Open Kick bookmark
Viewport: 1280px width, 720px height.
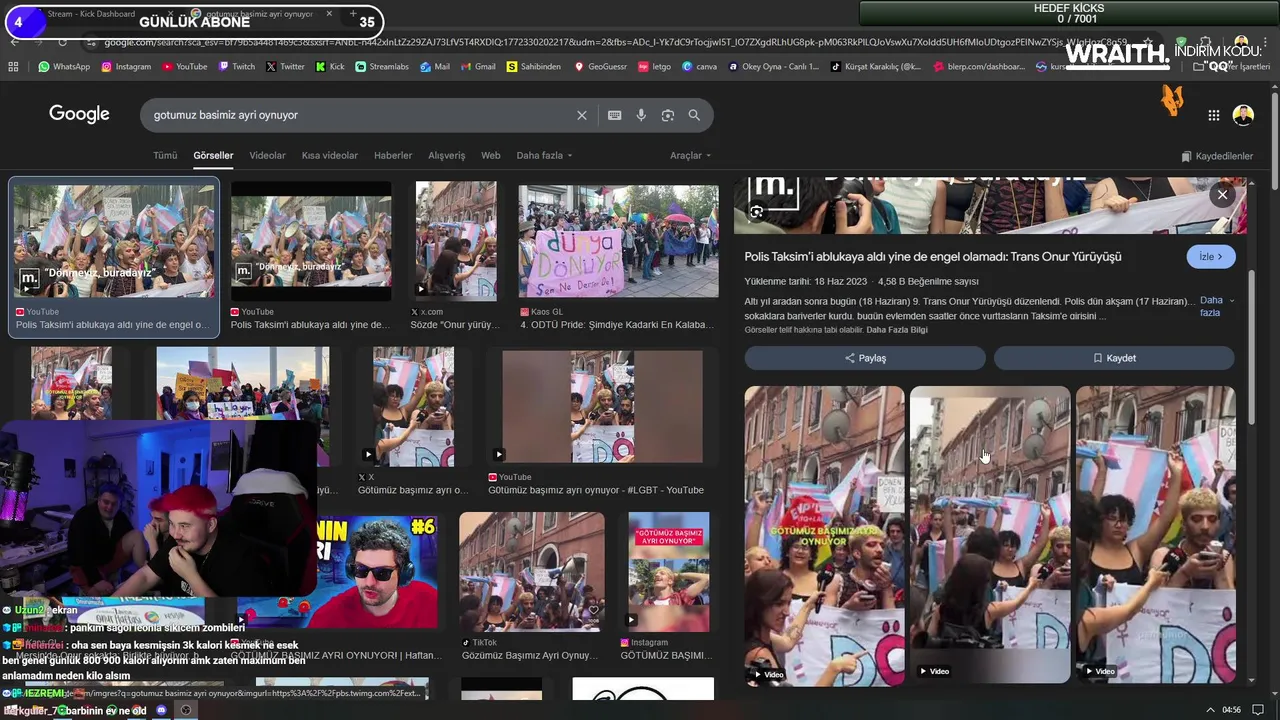click(330, 67)
